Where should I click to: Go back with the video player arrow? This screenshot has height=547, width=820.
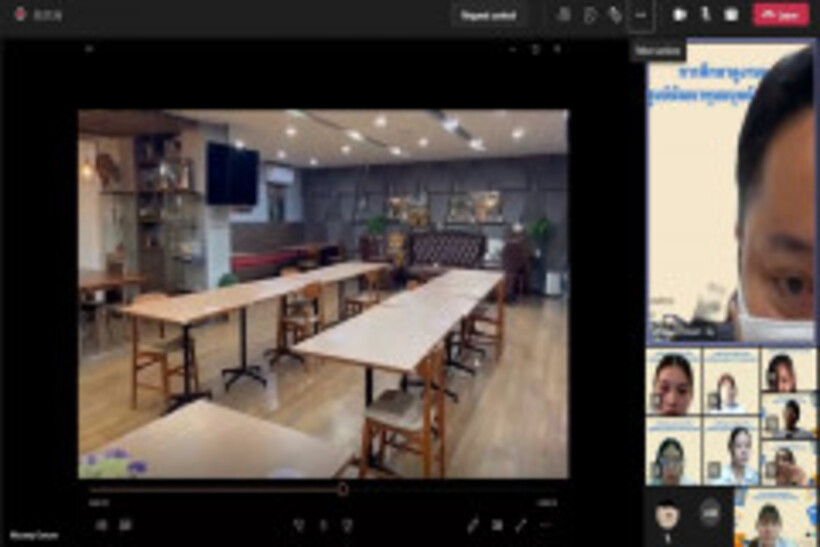point(89,49)
